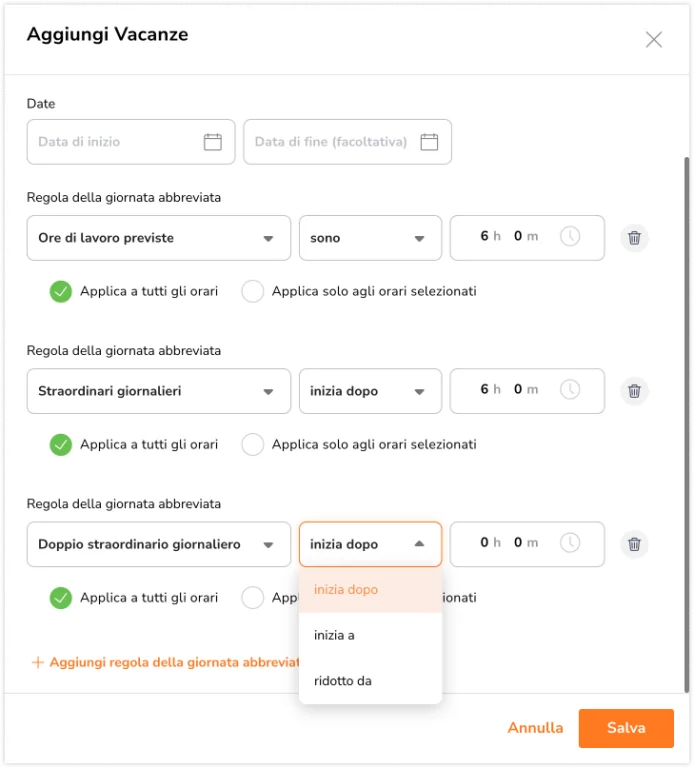Viewport: 694px width, 768px height.
Task: Click the Annulla link
Action: tap(535, 728)
